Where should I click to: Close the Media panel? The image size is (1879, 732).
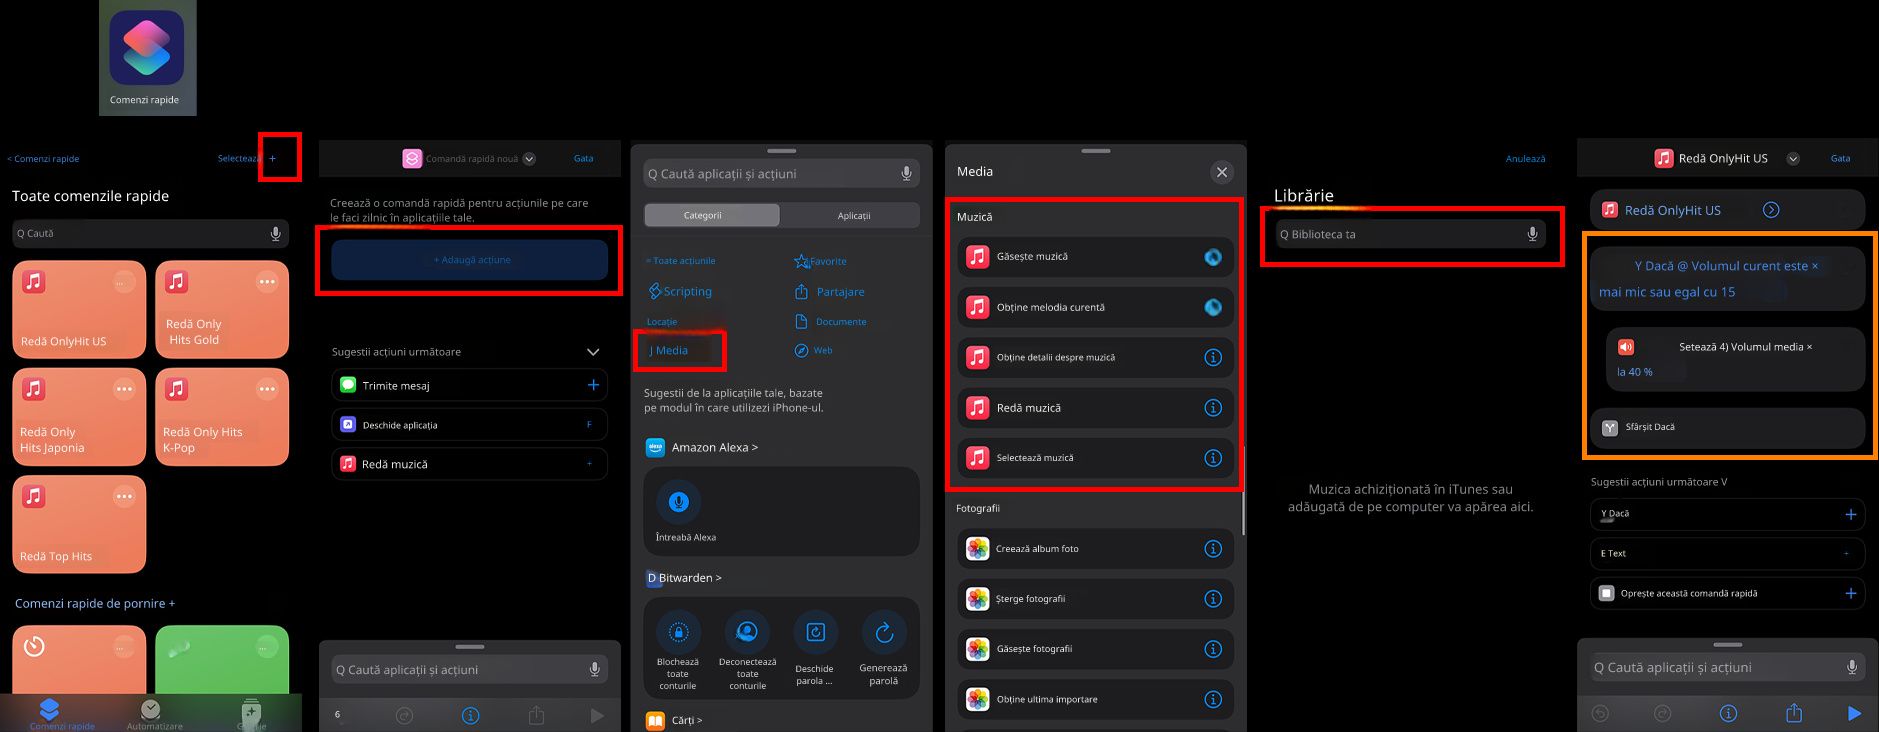click(x=1222, y=172)
